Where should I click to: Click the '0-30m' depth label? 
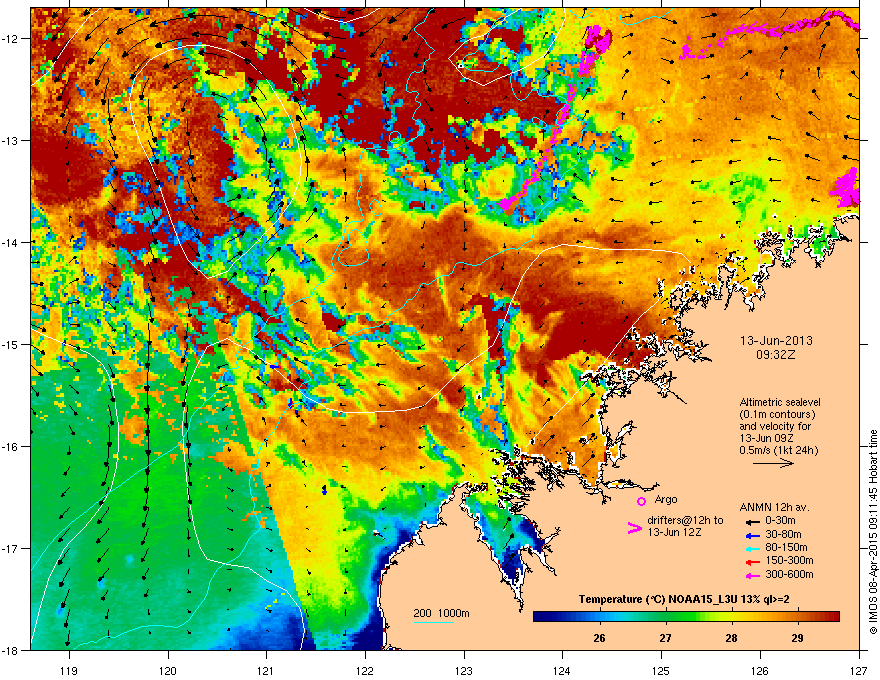coord(781,521)
